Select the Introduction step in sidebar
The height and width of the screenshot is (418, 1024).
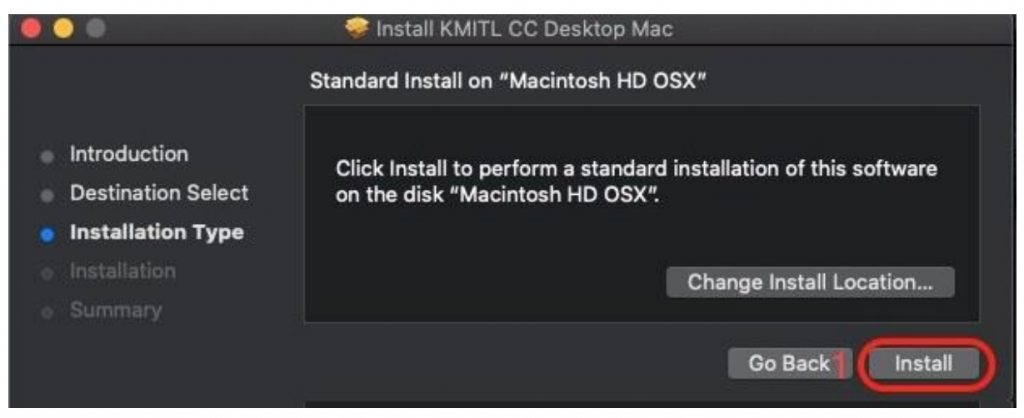tap(128, 154)
